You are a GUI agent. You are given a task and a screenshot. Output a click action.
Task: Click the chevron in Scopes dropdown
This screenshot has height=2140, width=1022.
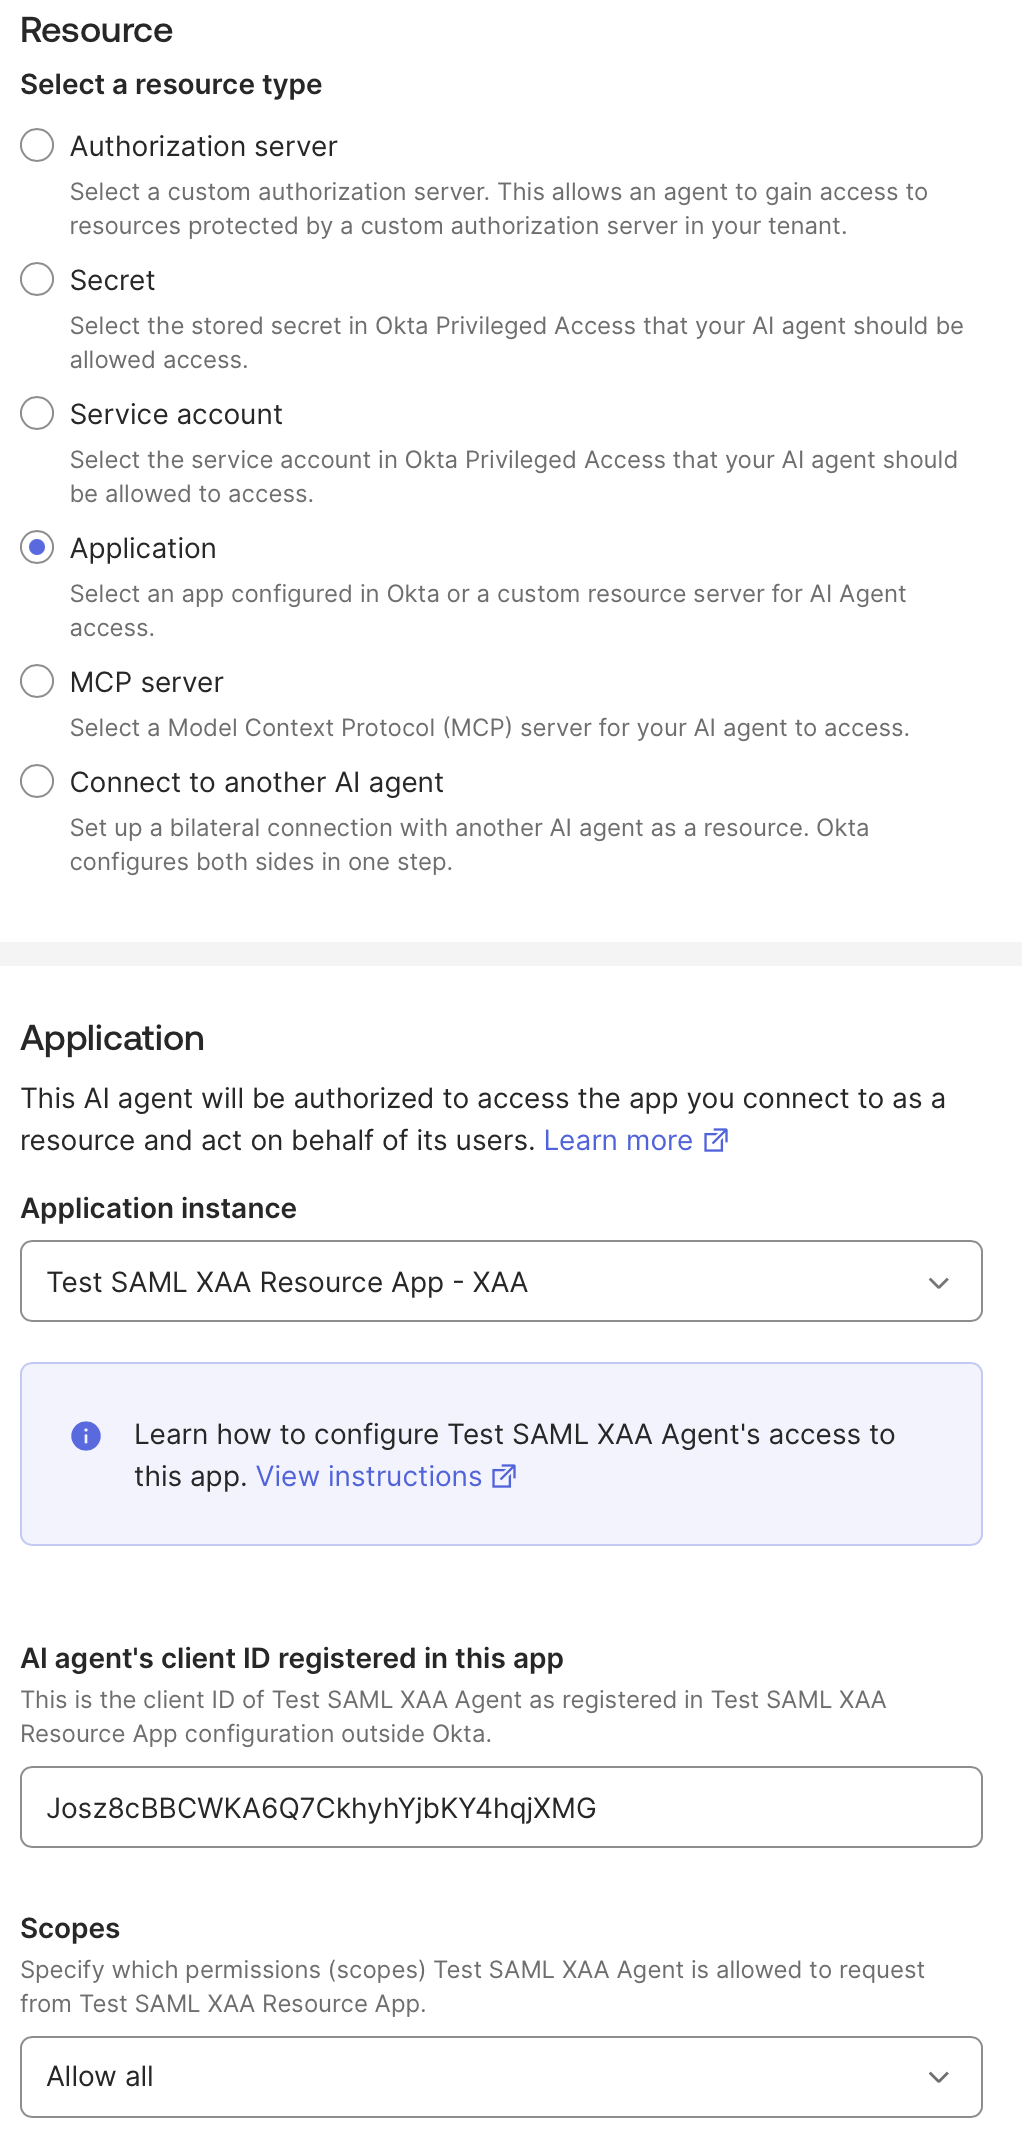(938, 2077)
